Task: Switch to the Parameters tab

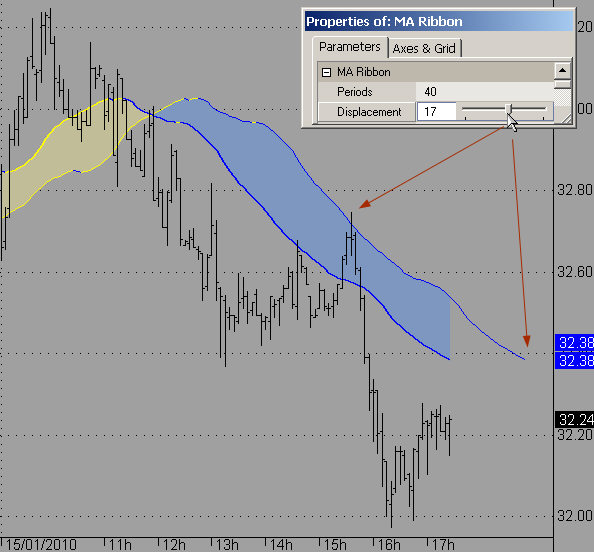Action: (350, 47)
